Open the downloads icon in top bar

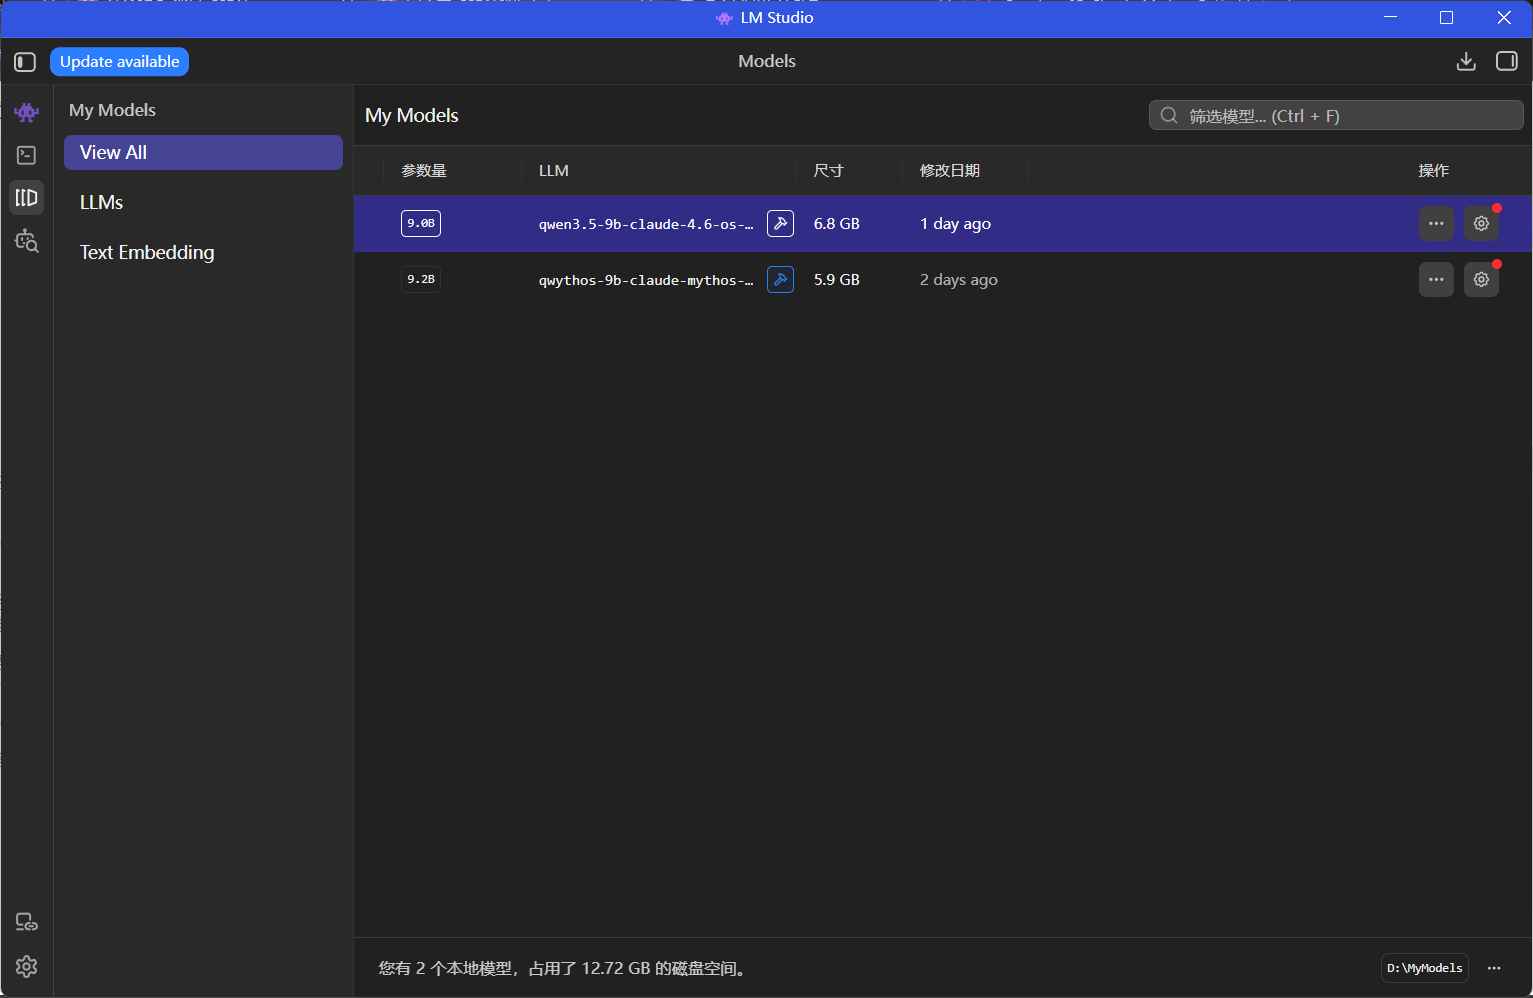coord(1466,62)
